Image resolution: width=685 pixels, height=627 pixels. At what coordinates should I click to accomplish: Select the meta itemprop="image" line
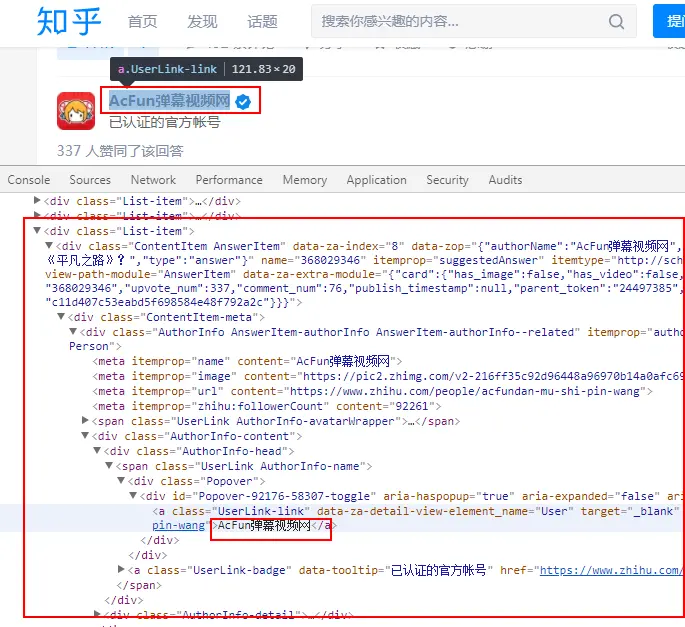388,376
